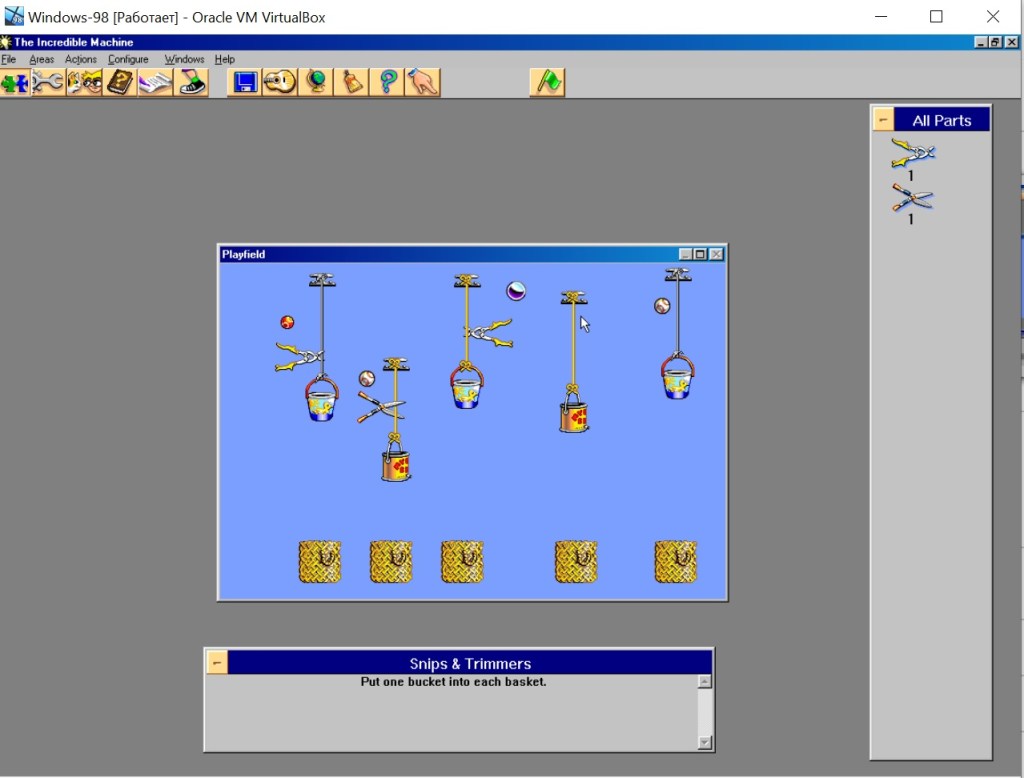Click the cat and mouse faces icon
The width and height of the screenshot is (1024, 778).
point(84,82)
